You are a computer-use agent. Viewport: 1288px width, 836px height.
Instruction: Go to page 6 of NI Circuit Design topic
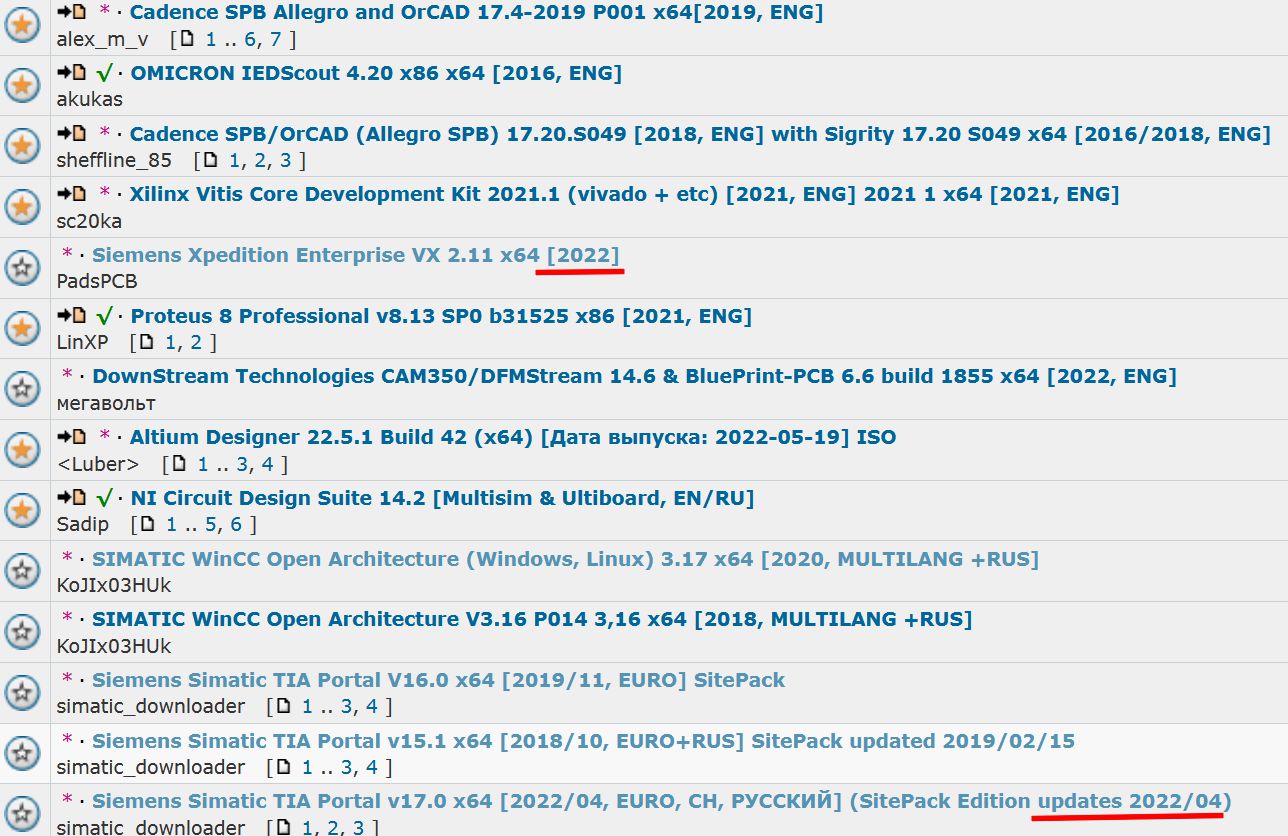pyautogui.click(x=236, y=525)
